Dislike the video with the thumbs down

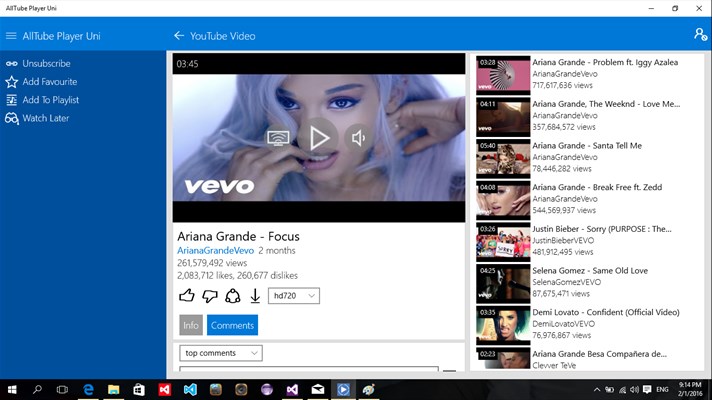pos(210,296)
